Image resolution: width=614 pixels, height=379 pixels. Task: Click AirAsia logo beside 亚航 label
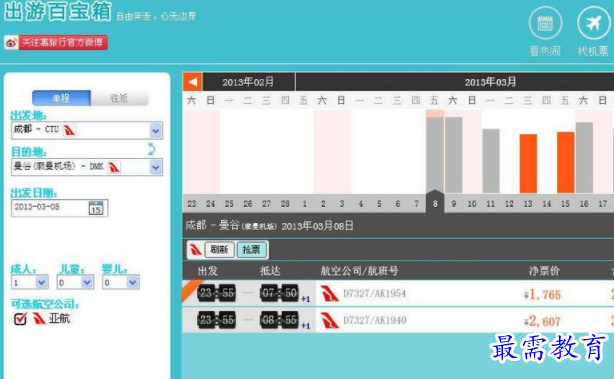point(39,318)
